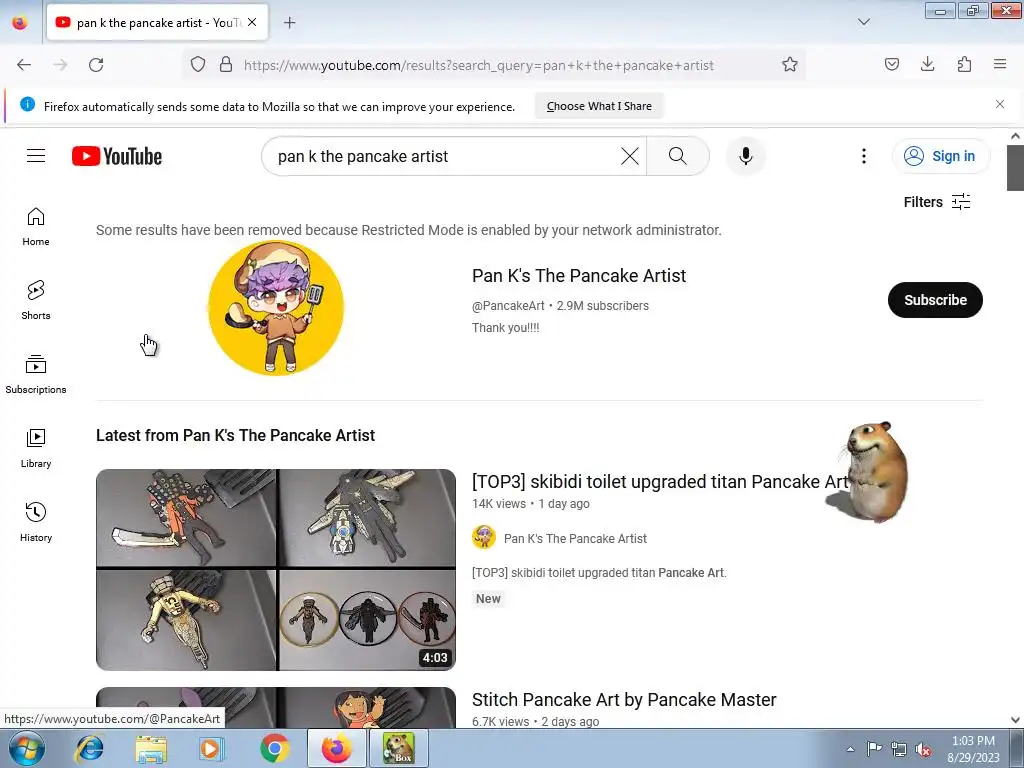Image resolution: width=1024 pixels, height=768 pixels.
Task: Click the @PancakeArt channel handle
Action: pos(508,306)
